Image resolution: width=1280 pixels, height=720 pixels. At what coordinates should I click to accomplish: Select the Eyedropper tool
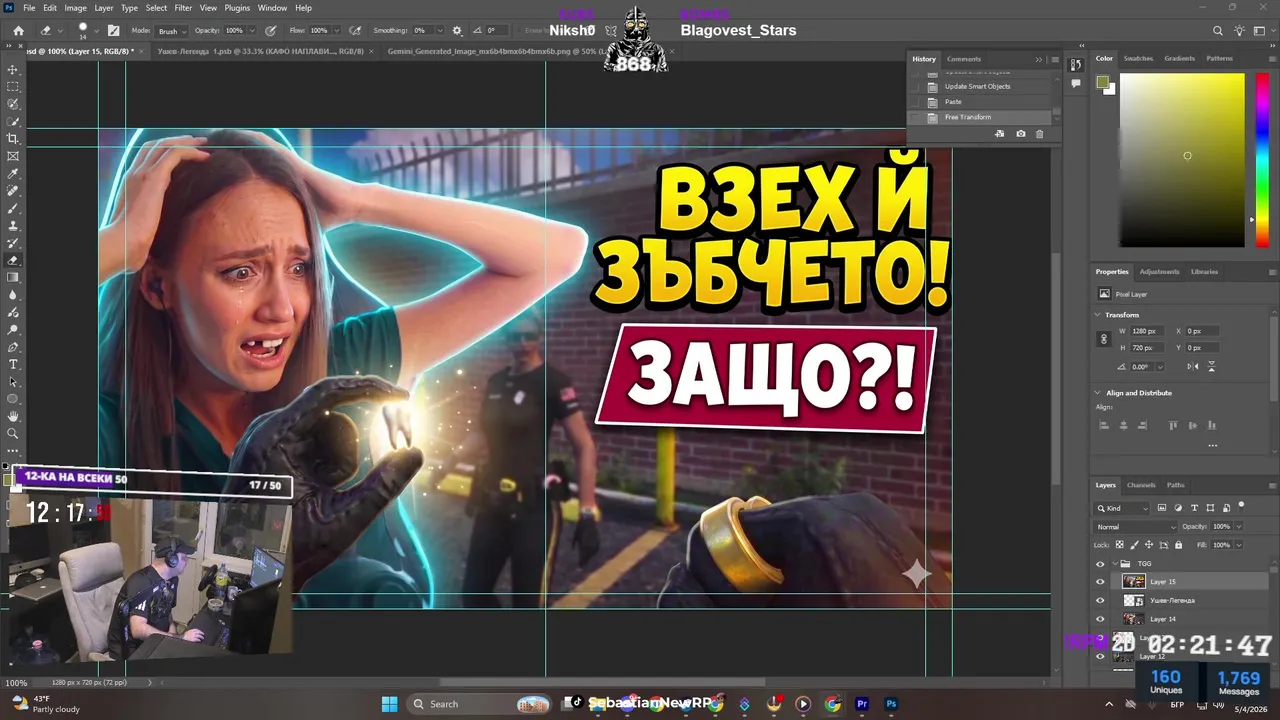pos(13,174)
